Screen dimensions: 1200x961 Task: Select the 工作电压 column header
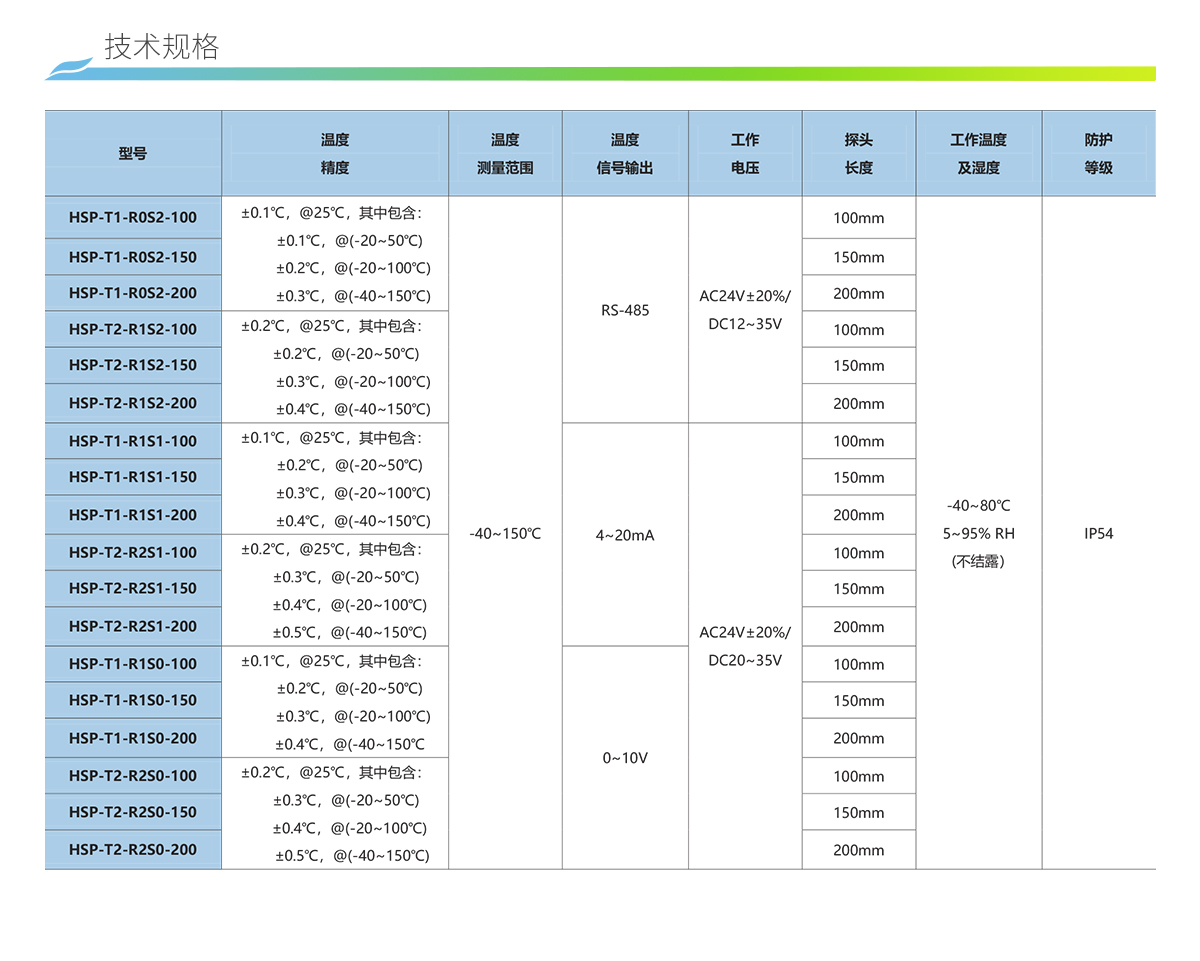pos(745,154)
